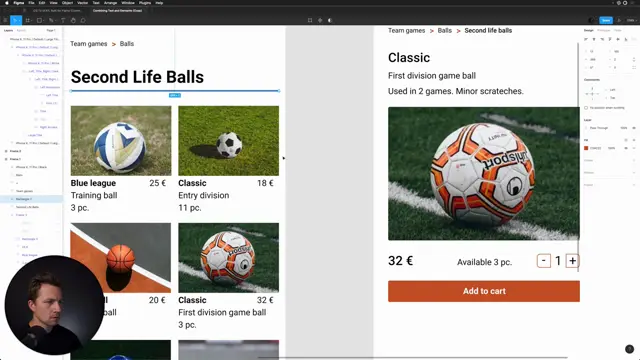Switch to the Prototype tab
This screenshot has height=360, width=640.
[x=604, y=30]
